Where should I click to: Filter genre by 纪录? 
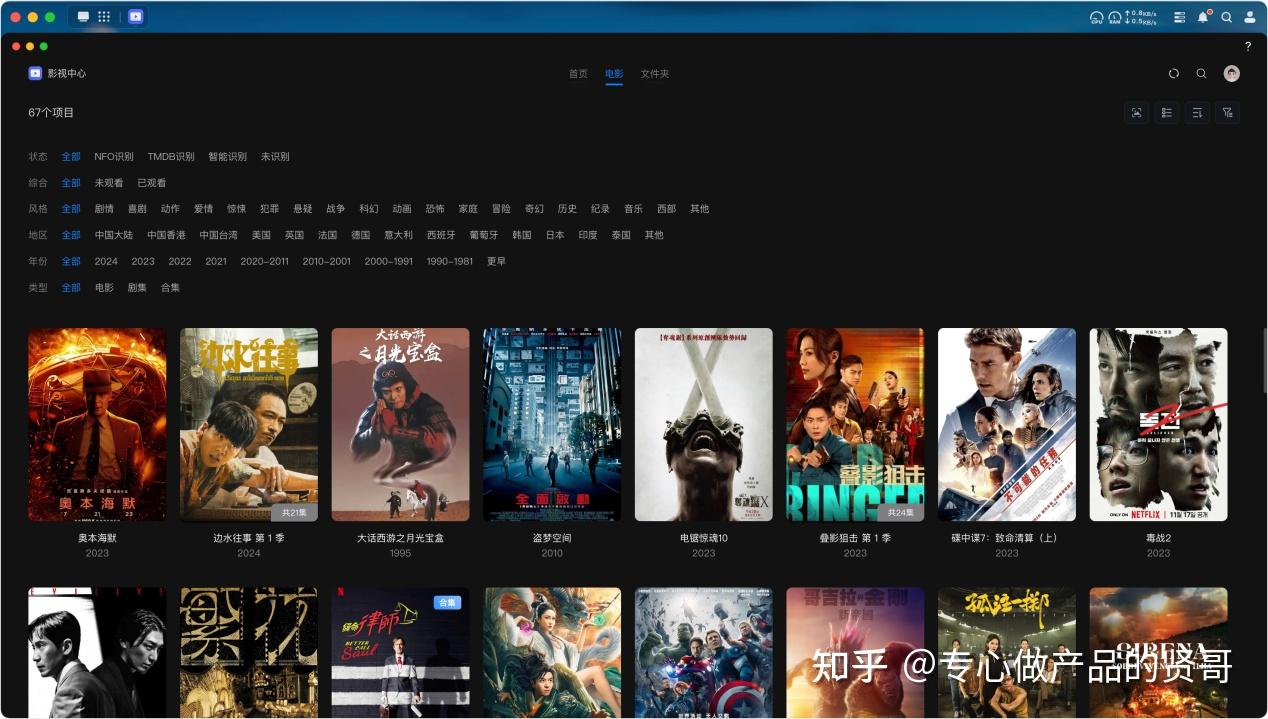600,209
